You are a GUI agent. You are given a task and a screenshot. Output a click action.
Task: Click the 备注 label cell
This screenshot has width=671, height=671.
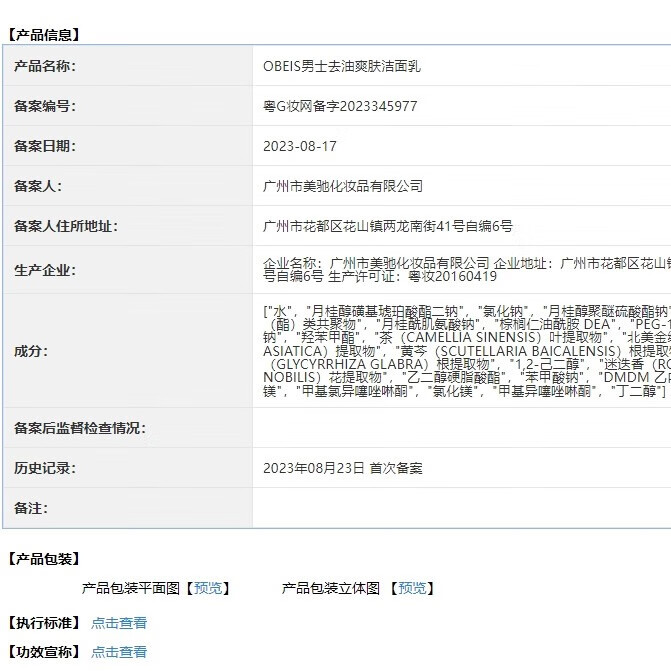pyautogui.click(x=128, y=508)
